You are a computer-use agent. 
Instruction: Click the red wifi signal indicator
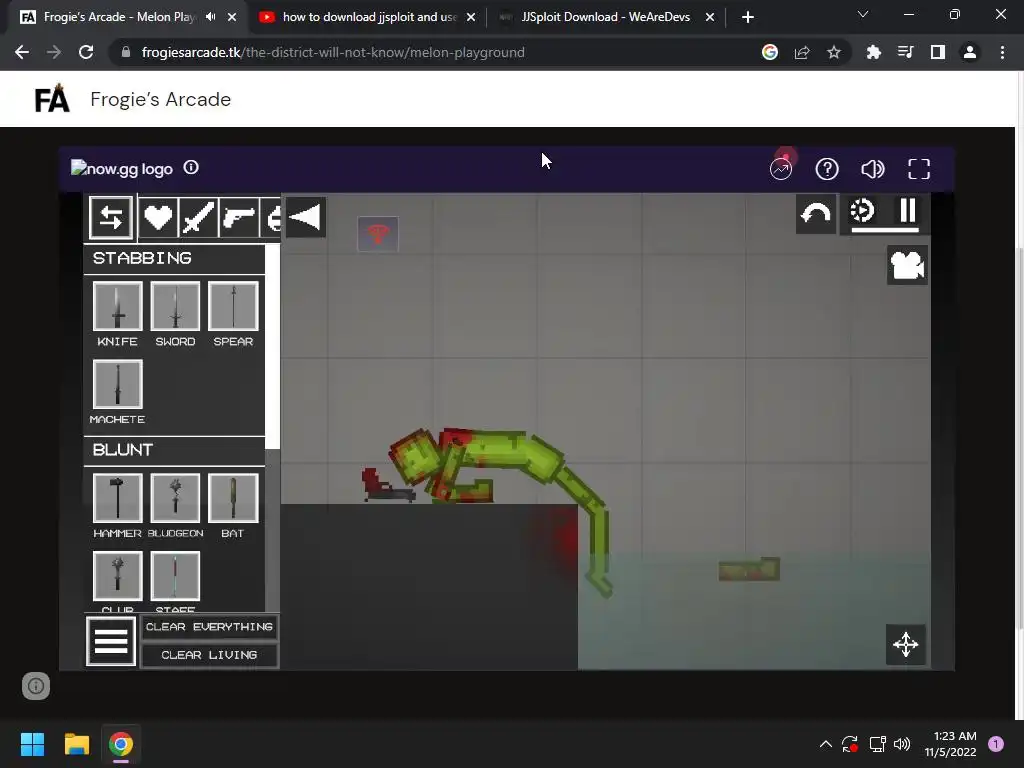[378, 234]
